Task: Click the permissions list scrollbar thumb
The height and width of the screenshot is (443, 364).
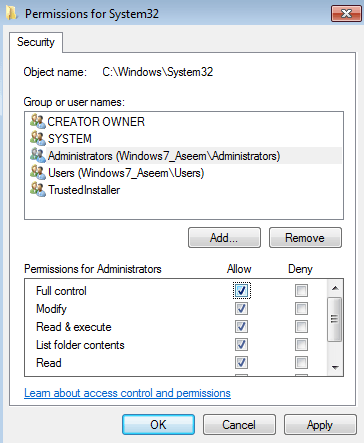Action: point(335,319)
